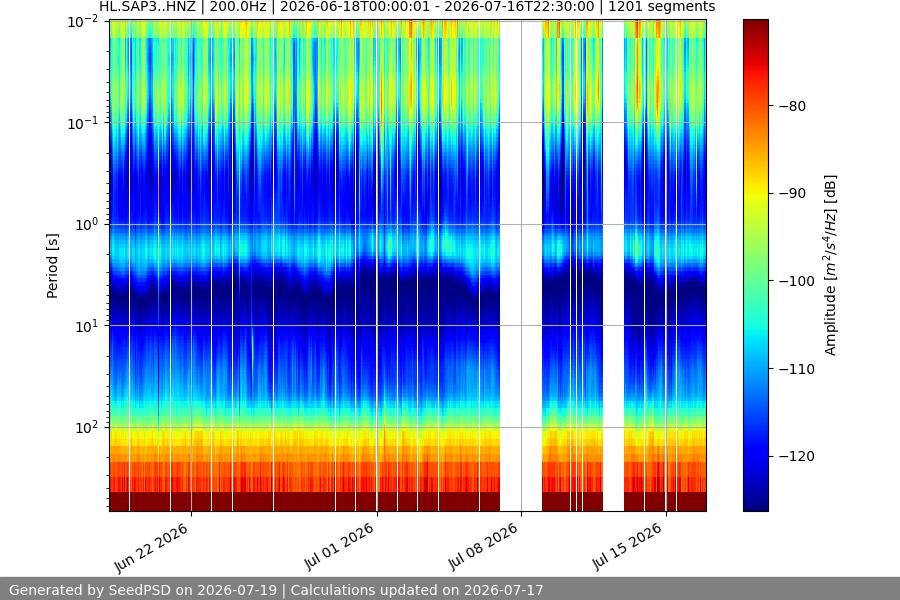Click the 'Generated by SeedPSD' footer text
This screenshot has height=600, width=900.
pos(276,590)
